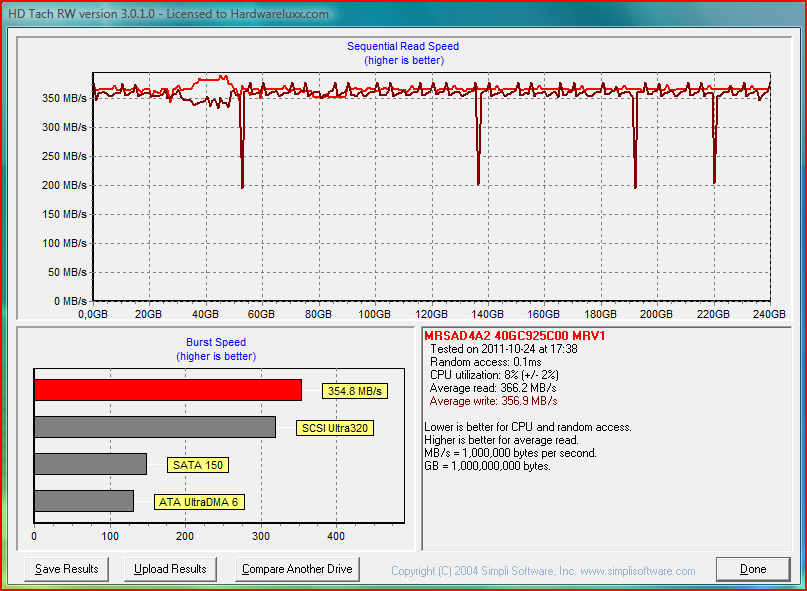Choose Compare Another Drive
Viewport: 807px width, 591px height.
[x=297, y=569]
